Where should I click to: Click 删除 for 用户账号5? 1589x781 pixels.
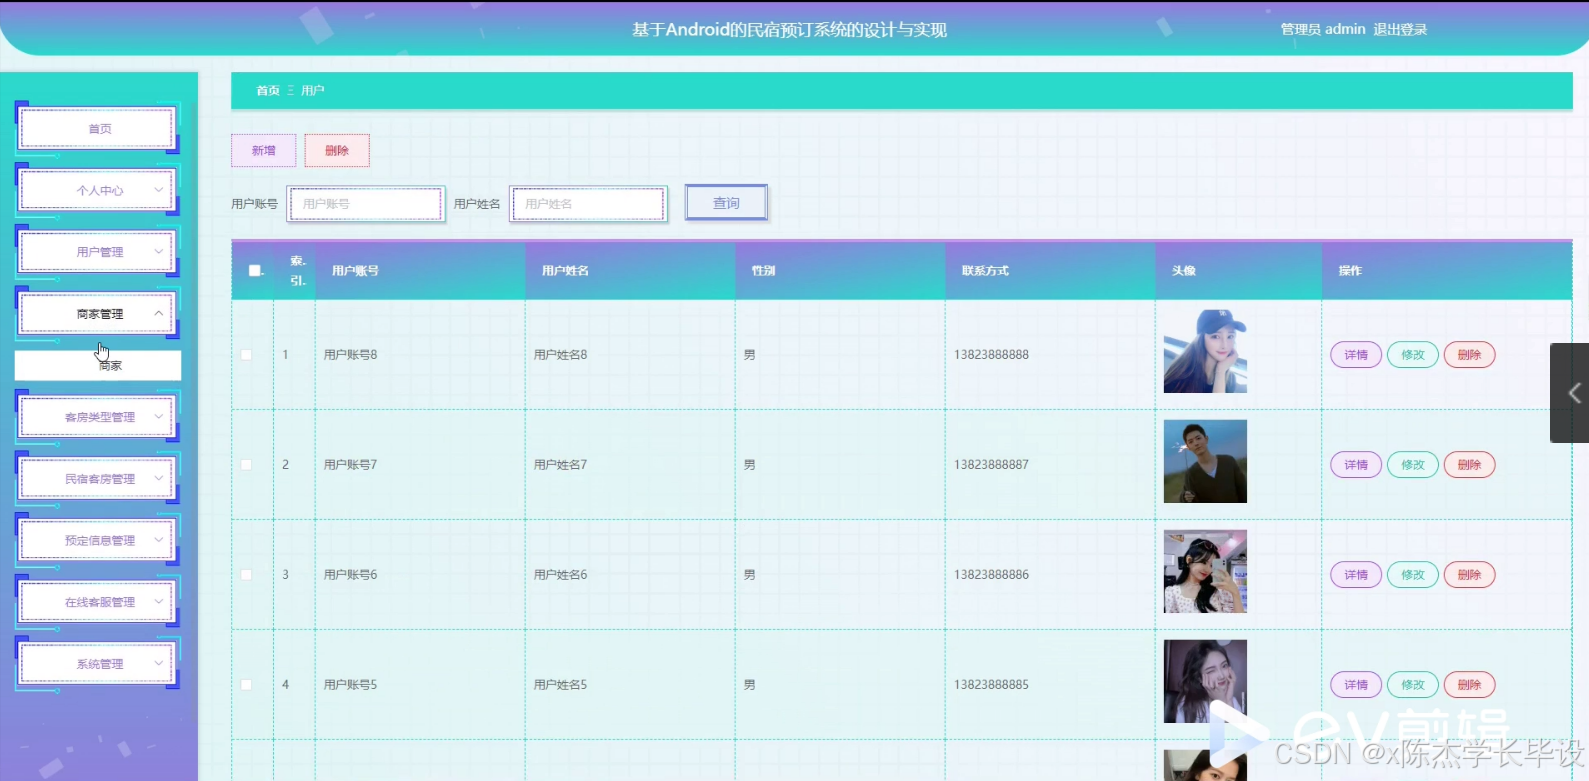point(1470,685)
